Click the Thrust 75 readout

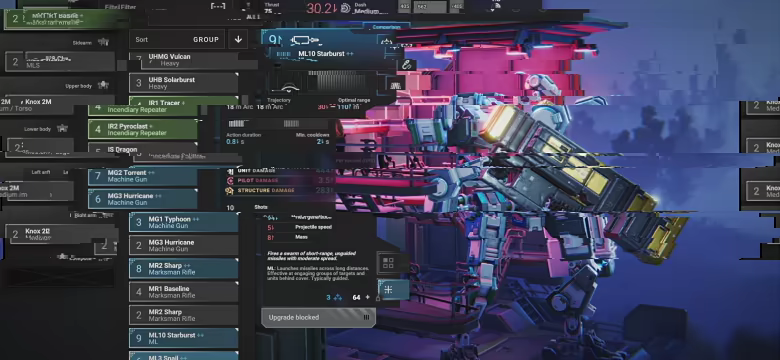coord(272,8)
